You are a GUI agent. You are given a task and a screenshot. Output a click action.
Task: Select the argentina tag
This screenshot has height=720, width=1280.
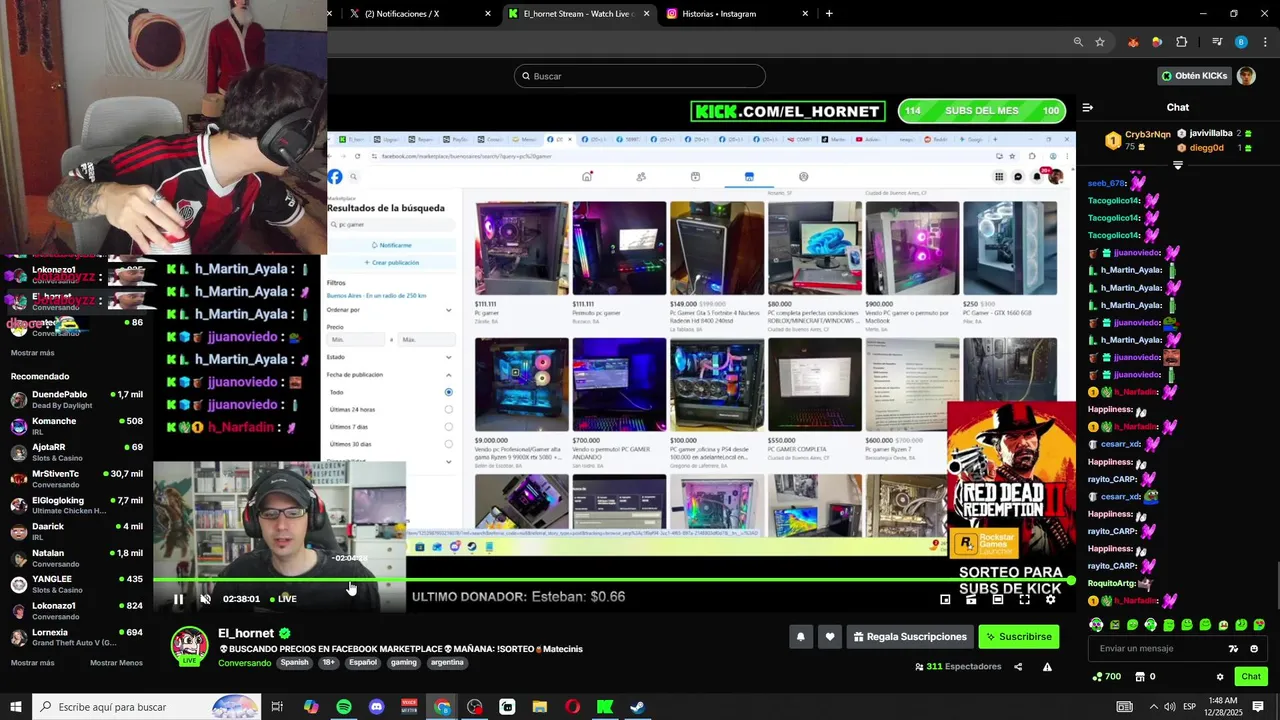tap(447, 662)
